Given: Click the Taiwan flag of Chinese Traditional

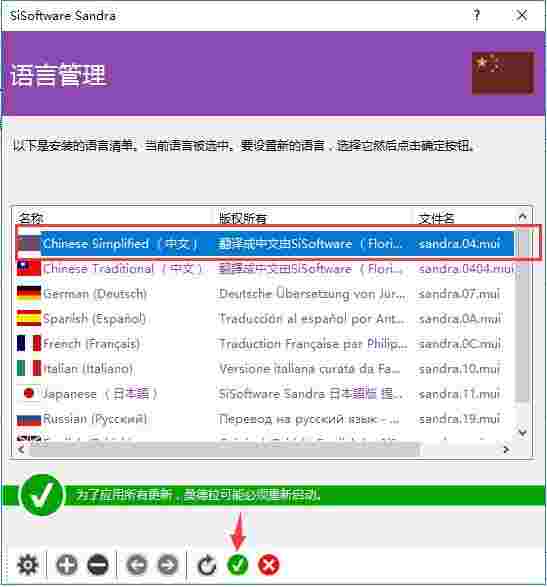Looking at the screenshot, I should point(29,268).
